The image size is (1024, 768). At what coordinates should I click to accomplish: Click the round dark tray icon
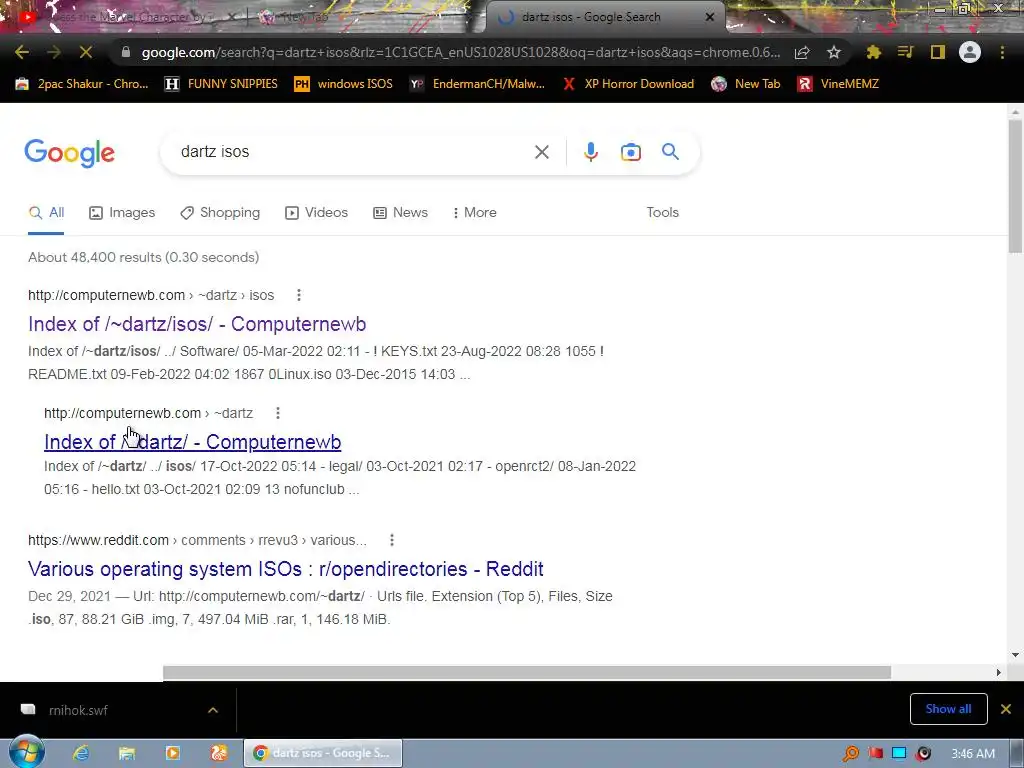pos(923,754)
